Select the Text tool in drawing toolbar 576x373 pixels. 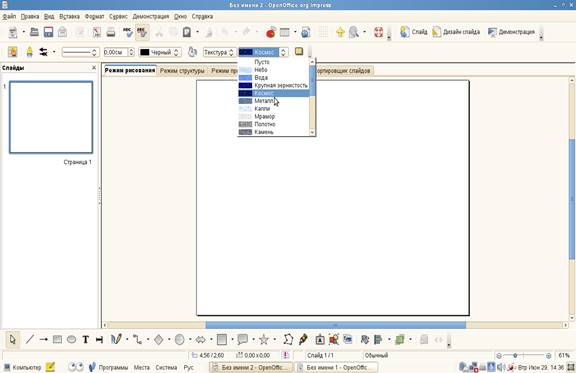point(85,339)
